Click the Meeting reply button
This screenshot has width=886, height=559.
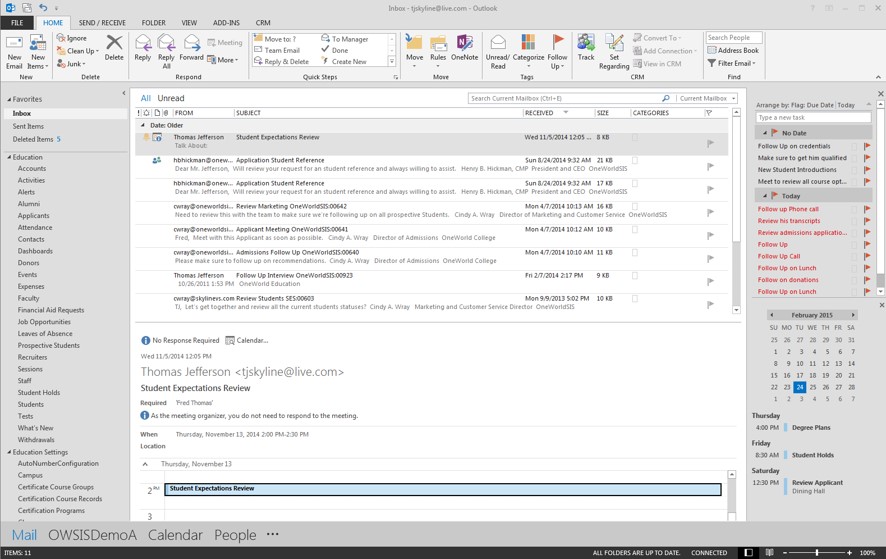224,42
